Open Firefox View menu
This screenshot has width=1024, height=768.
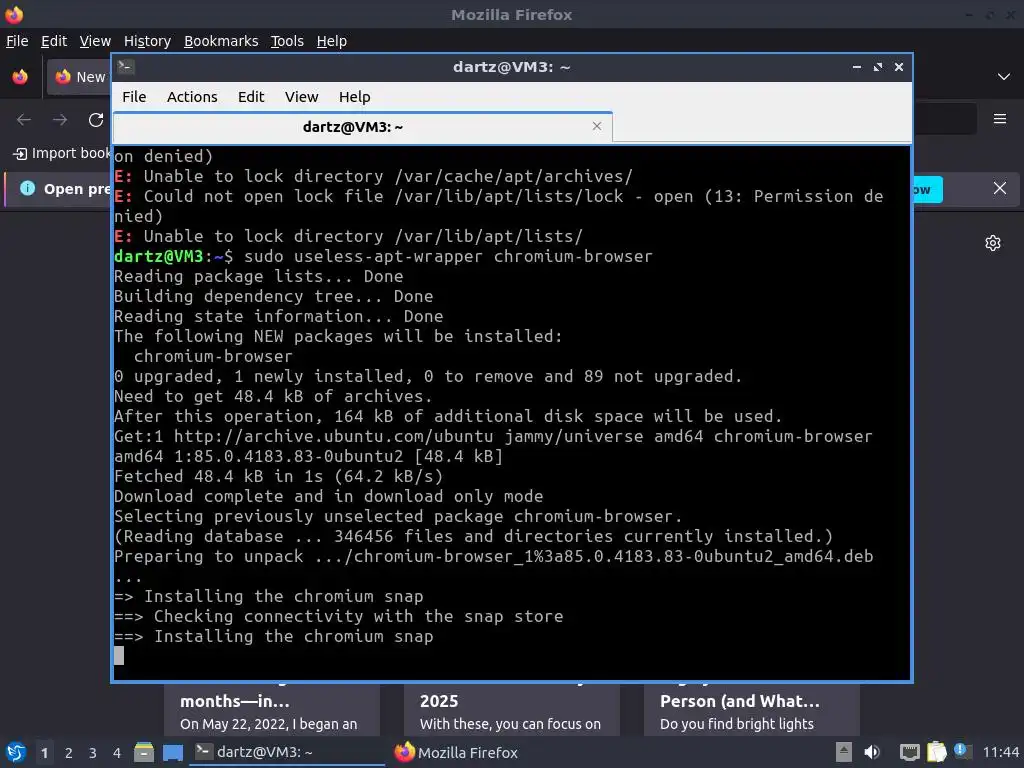(95, 41)
